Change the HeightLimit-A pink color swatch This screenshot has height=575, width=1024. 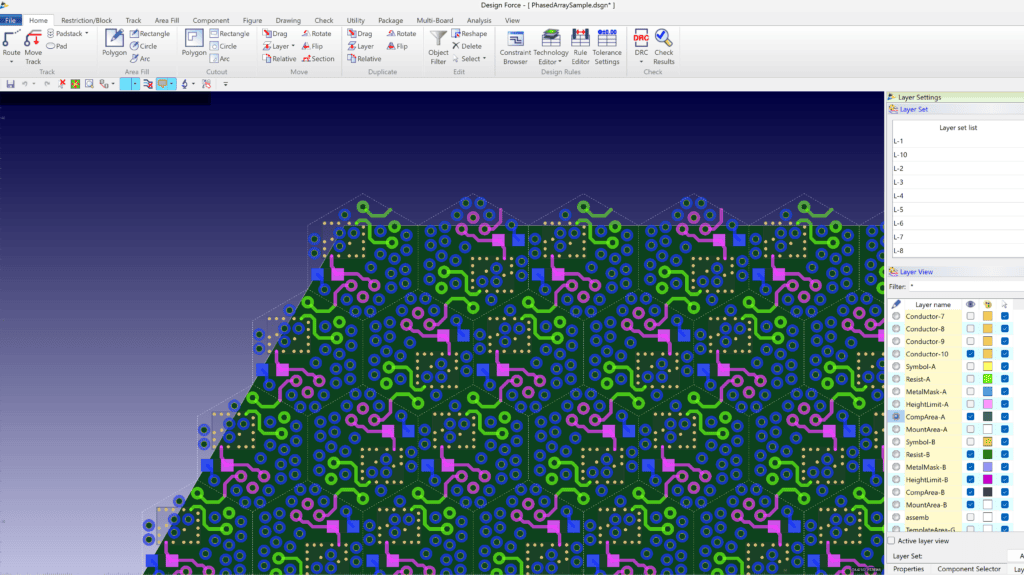click(x=987, y=404)
